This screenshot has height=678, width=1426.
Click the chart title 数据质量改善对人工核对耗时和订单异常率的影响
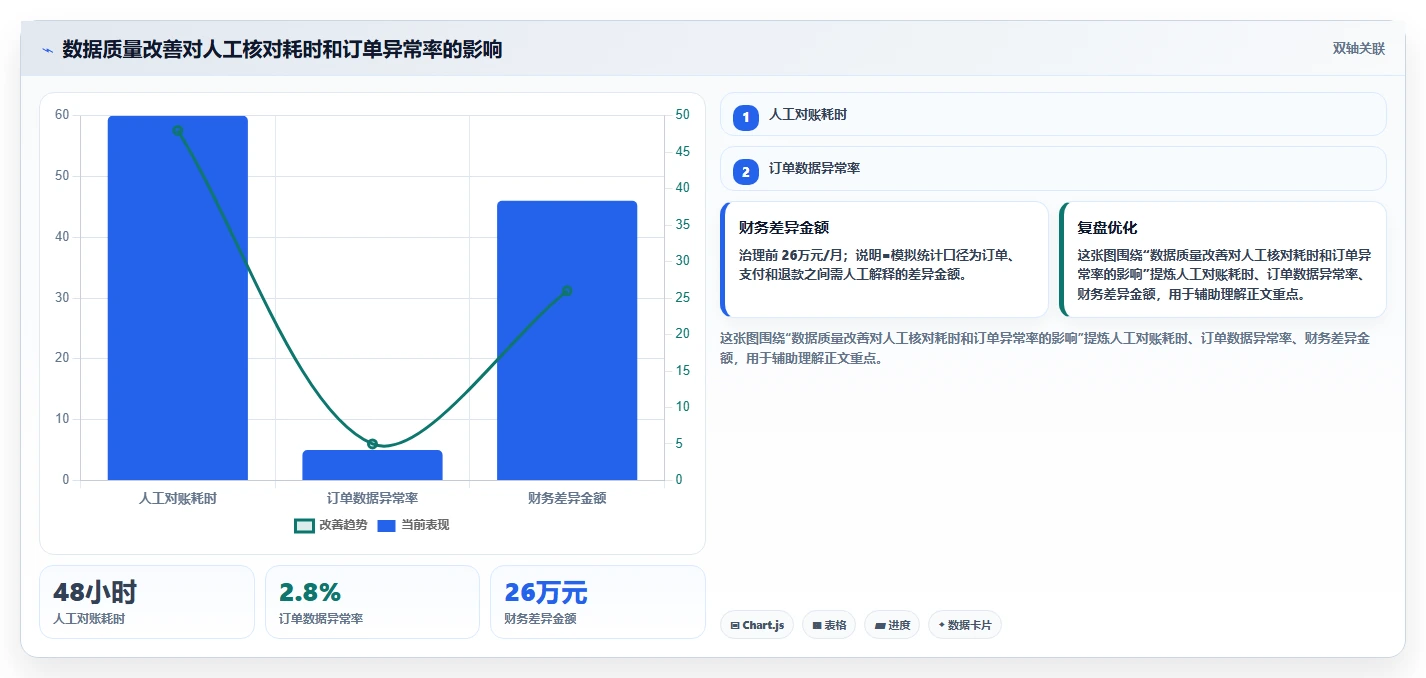pyautogui.click(x=282, y=49)
